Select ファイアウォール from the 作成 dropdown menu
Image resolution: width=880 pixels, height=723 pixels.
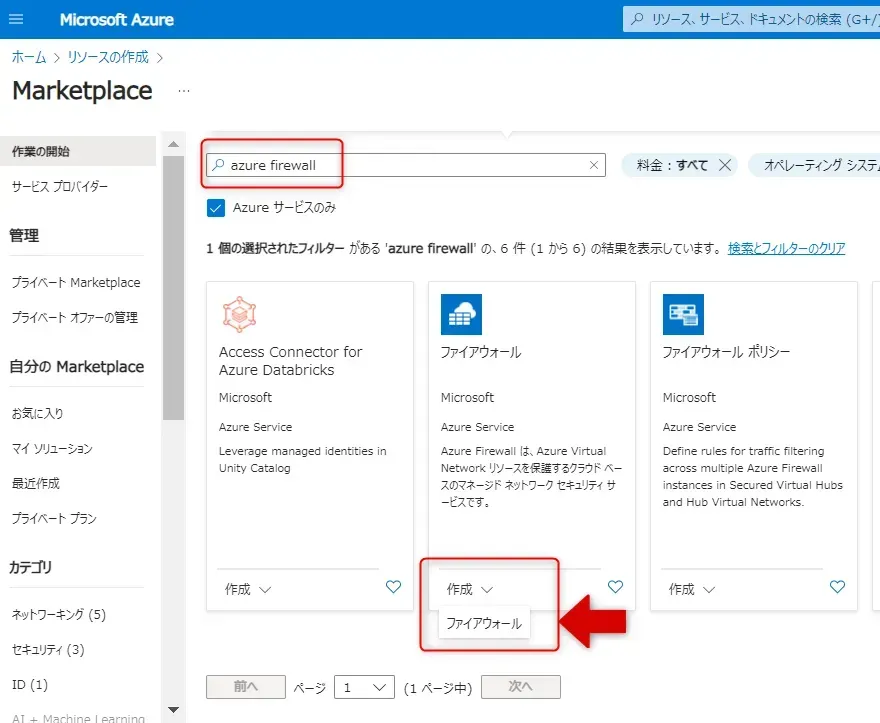[484, 623]
